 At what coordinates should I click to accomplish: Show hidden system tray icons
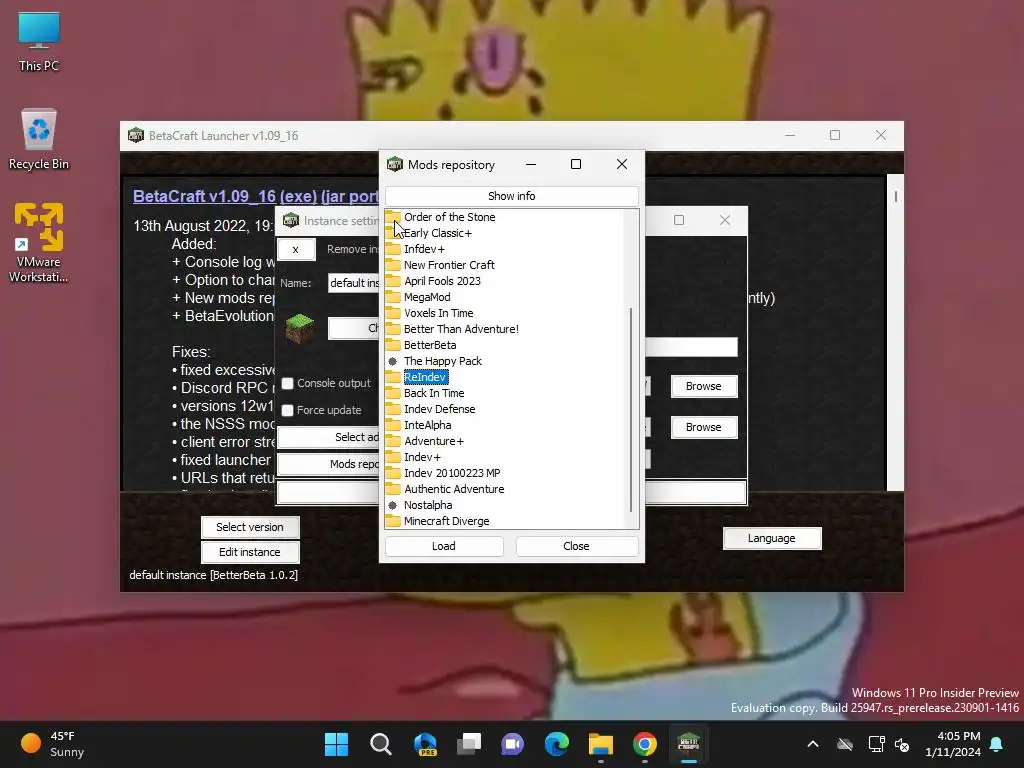[x=813, y=744]
